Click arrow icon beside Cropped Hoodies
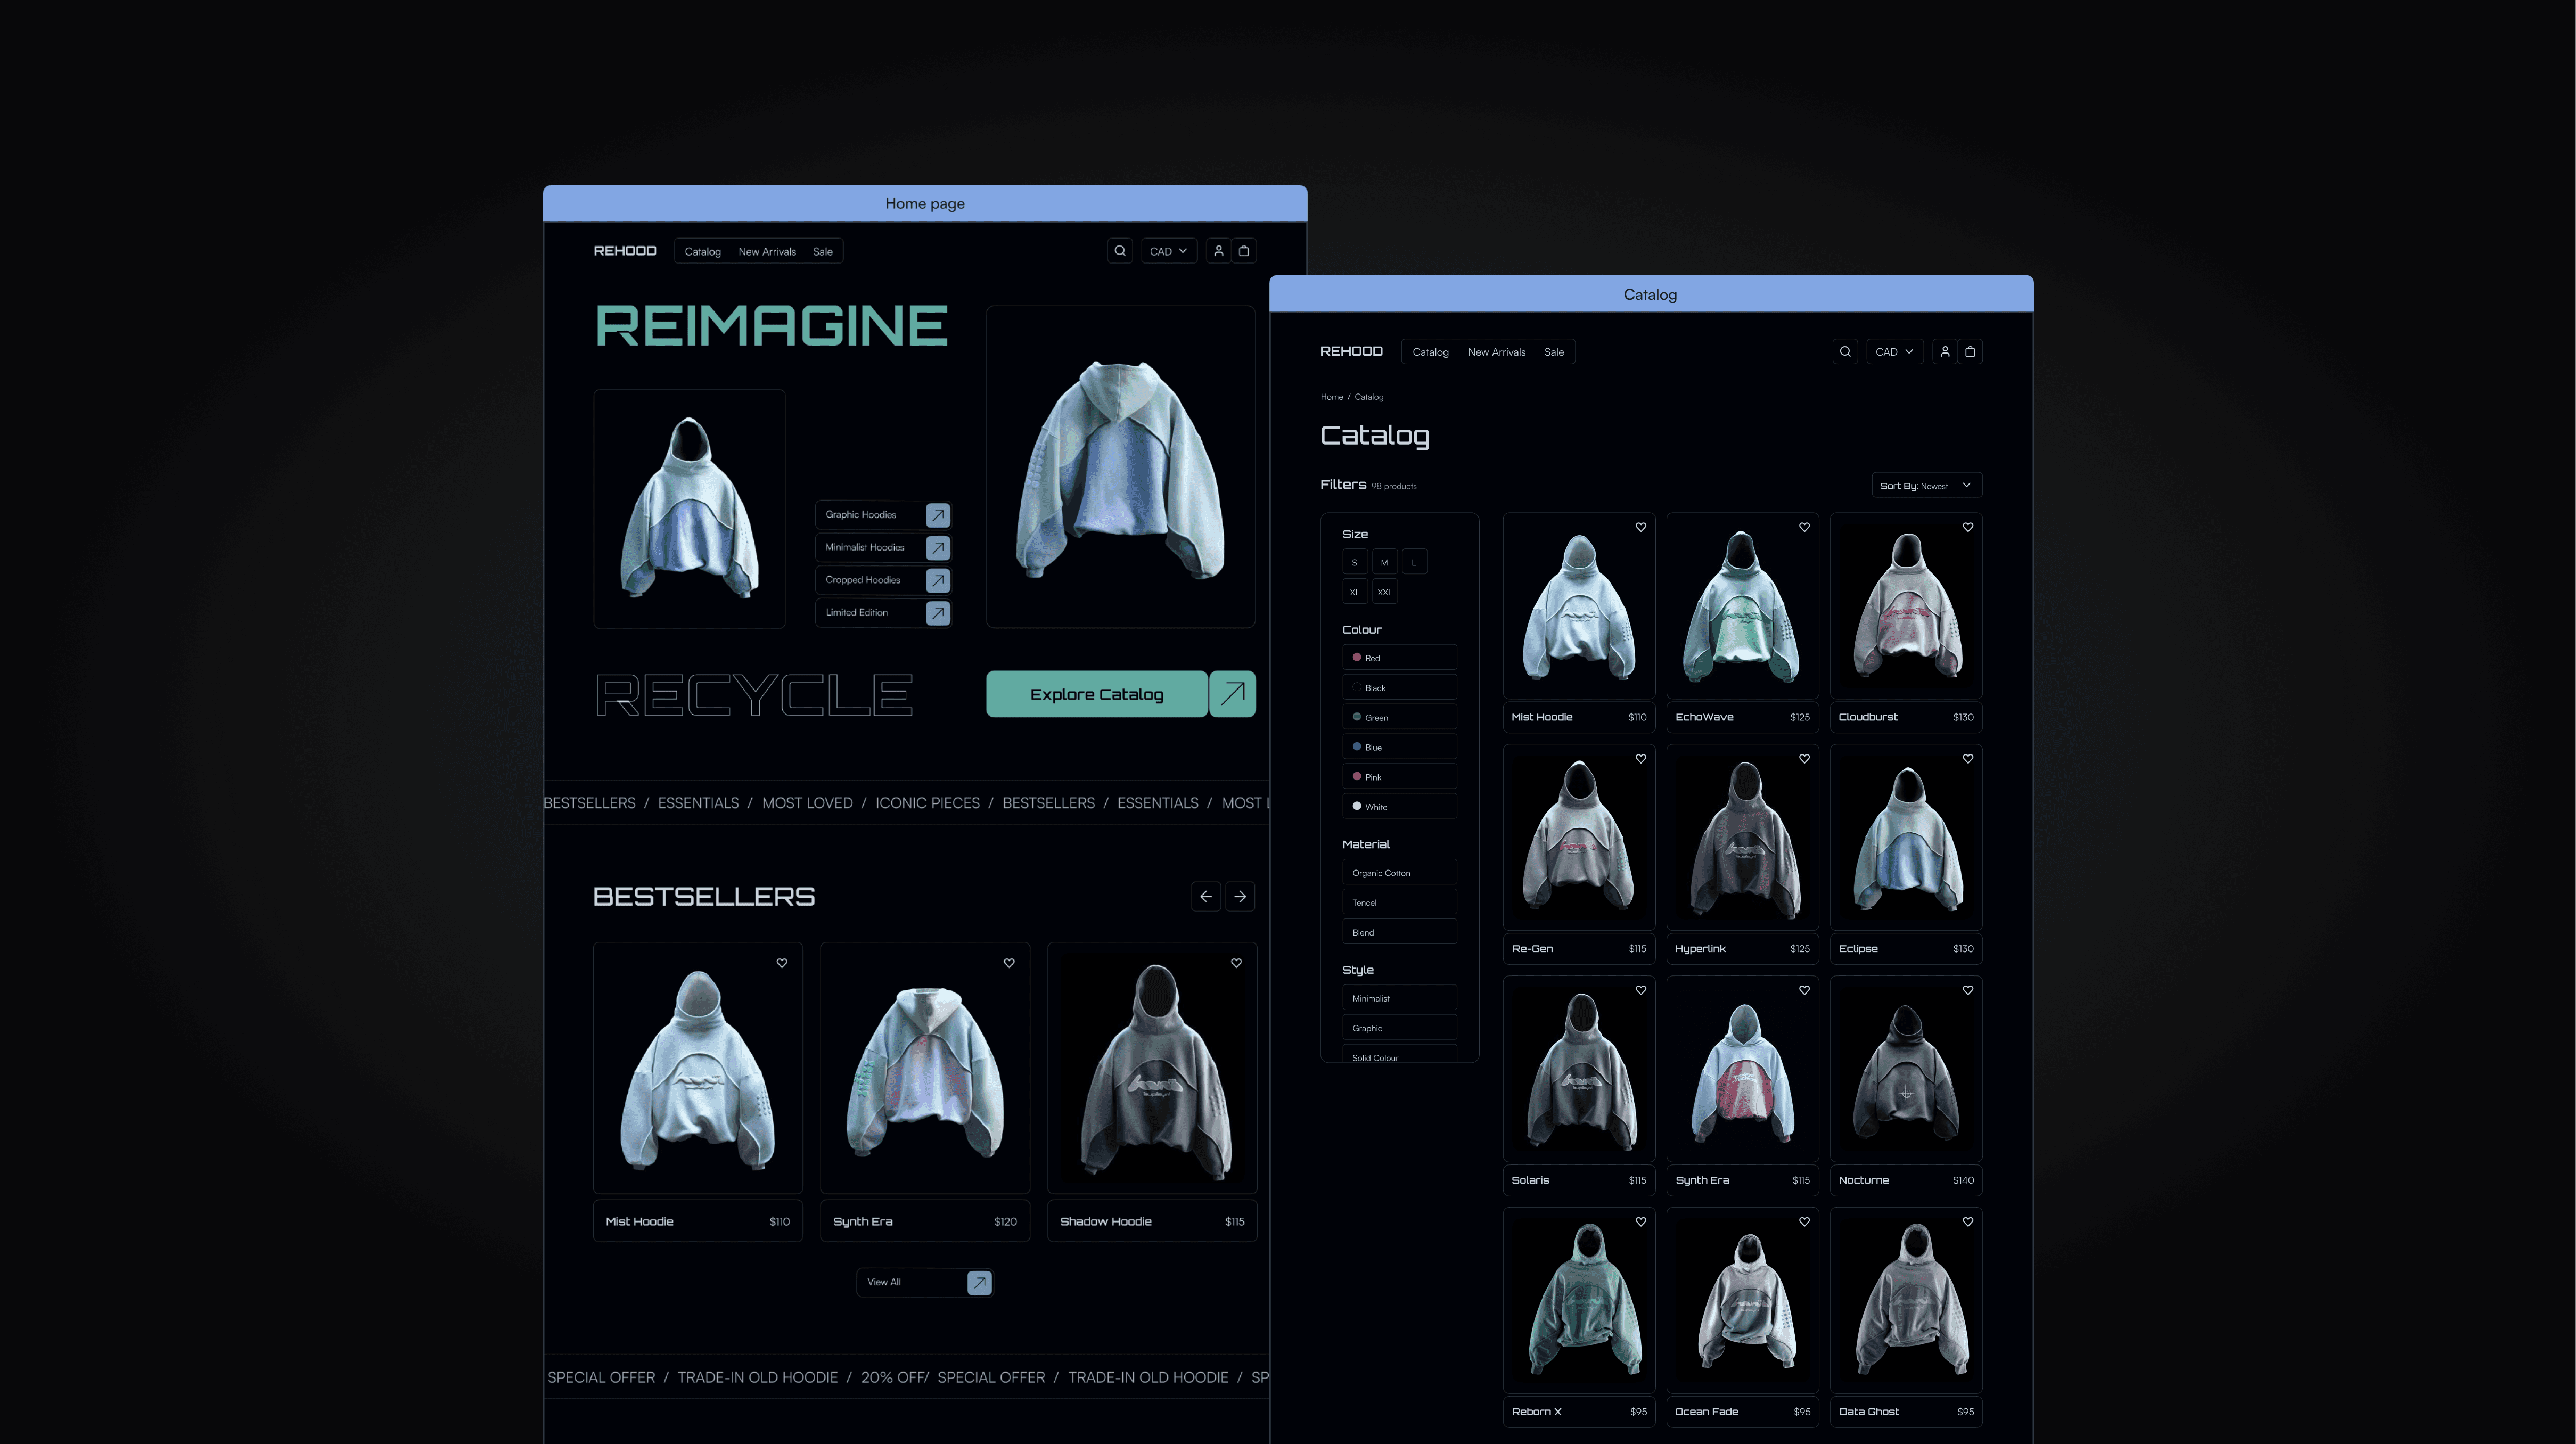 937,580
